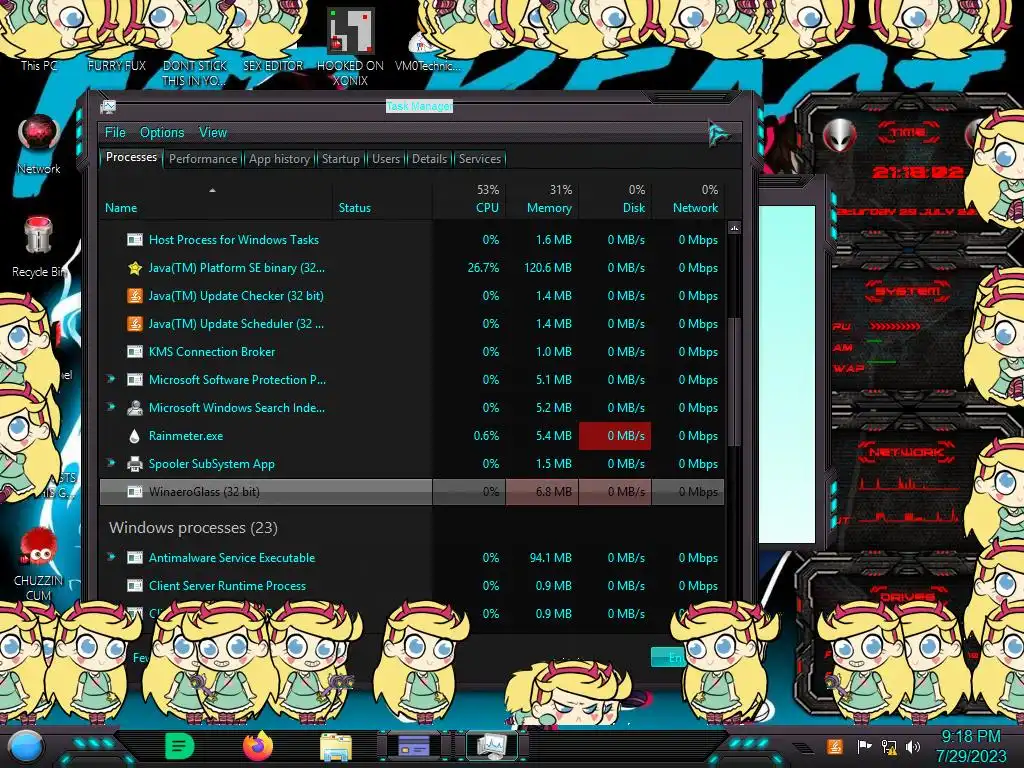Select the Processes tab
This screenshot has height=768, width=1024.
(131, 157)
